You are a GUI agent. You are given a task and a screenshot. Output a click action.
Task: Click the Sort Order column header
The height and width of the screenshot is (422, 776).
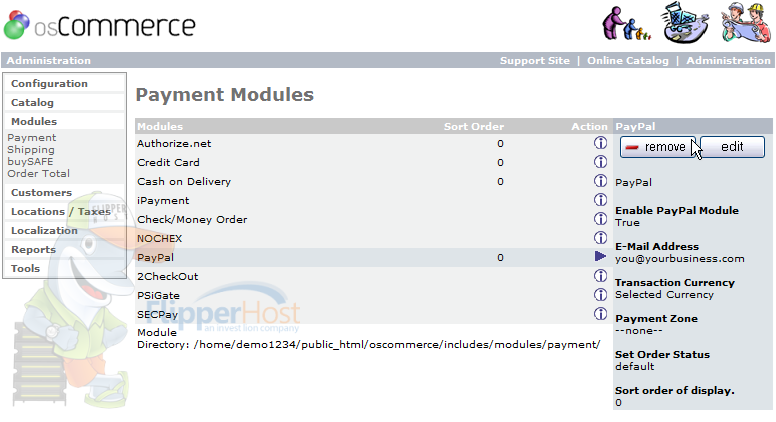coord(474,126)
